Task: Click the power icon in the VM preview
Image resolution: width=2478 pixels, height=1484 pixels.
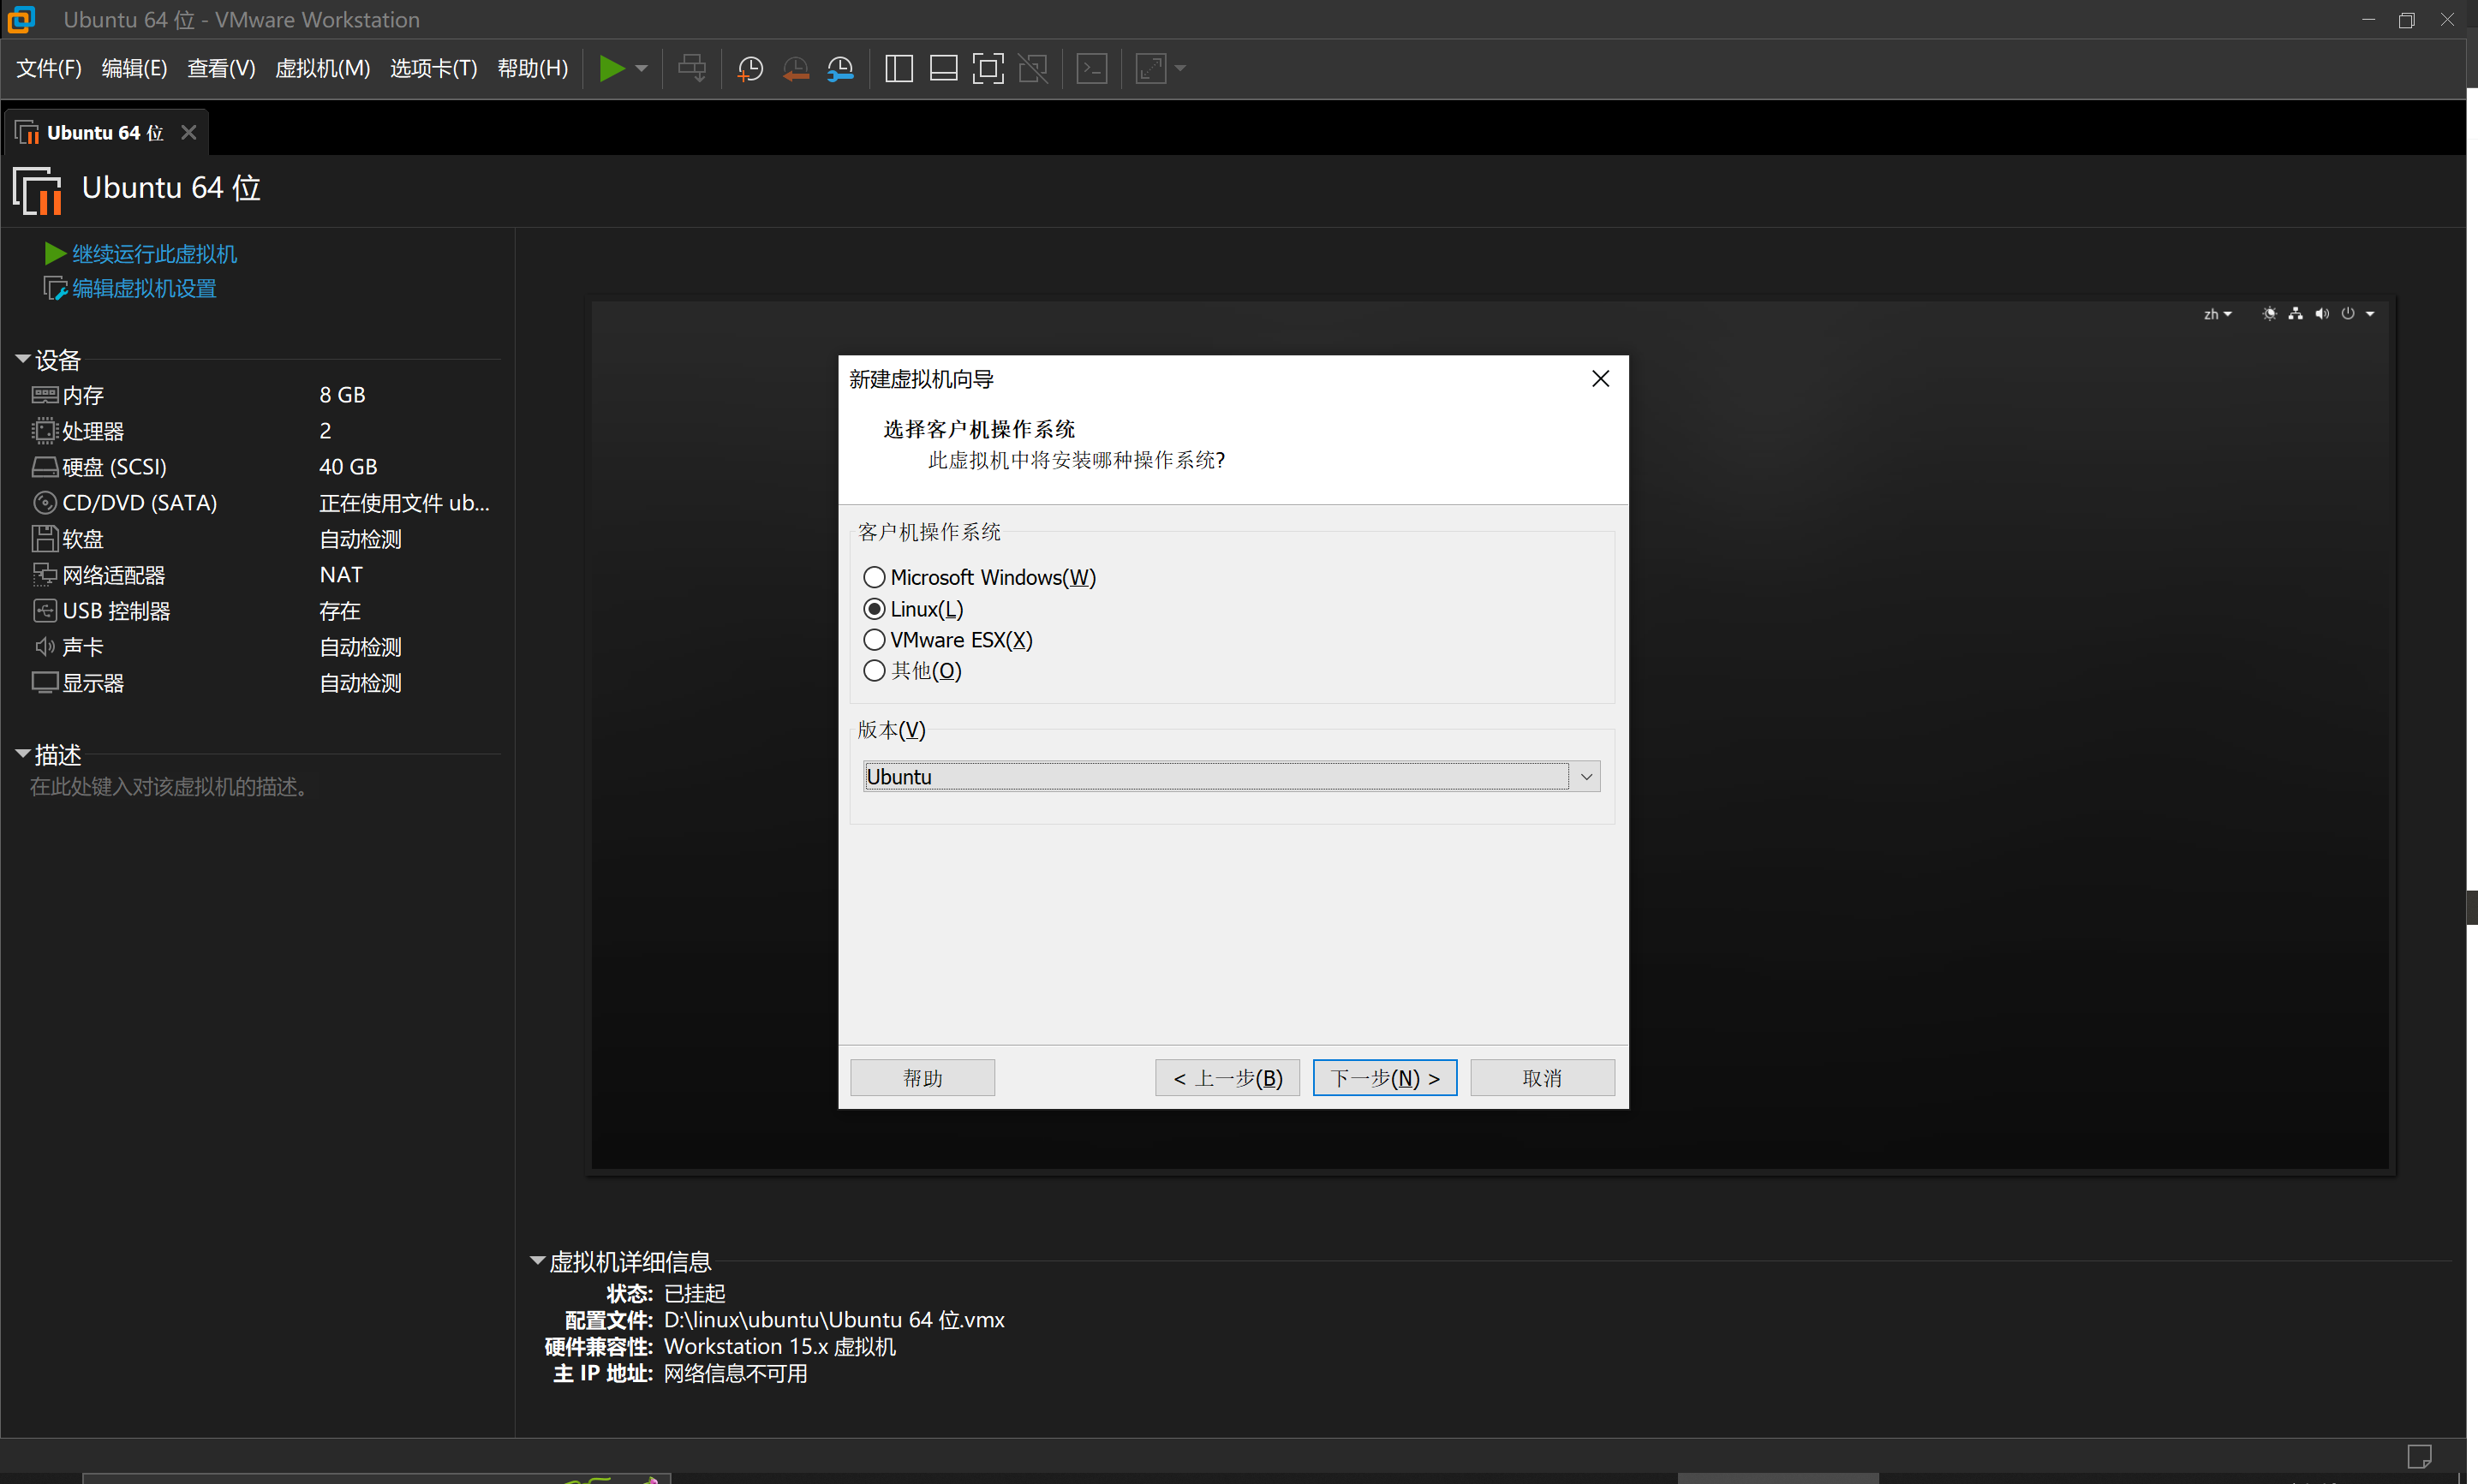Action: tap(2348, 314)
